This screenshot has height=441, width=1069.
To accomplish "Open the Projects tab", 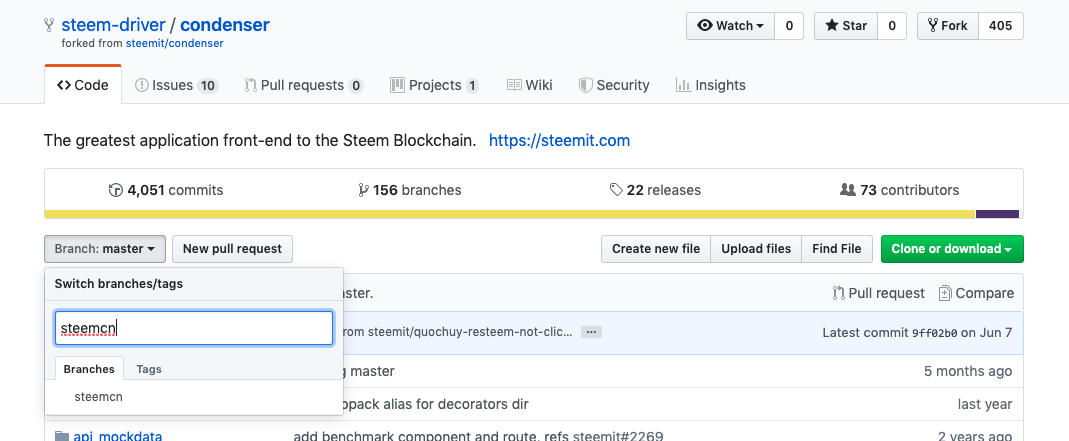I will click(434, 85).
